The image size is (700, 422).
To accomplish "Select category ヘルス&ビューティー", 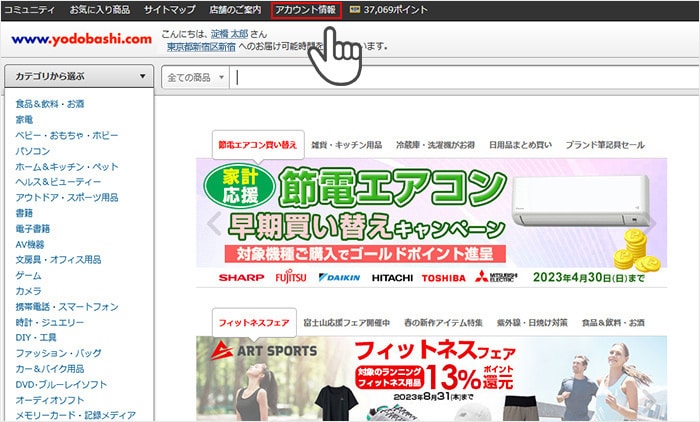I will point(58,182).
